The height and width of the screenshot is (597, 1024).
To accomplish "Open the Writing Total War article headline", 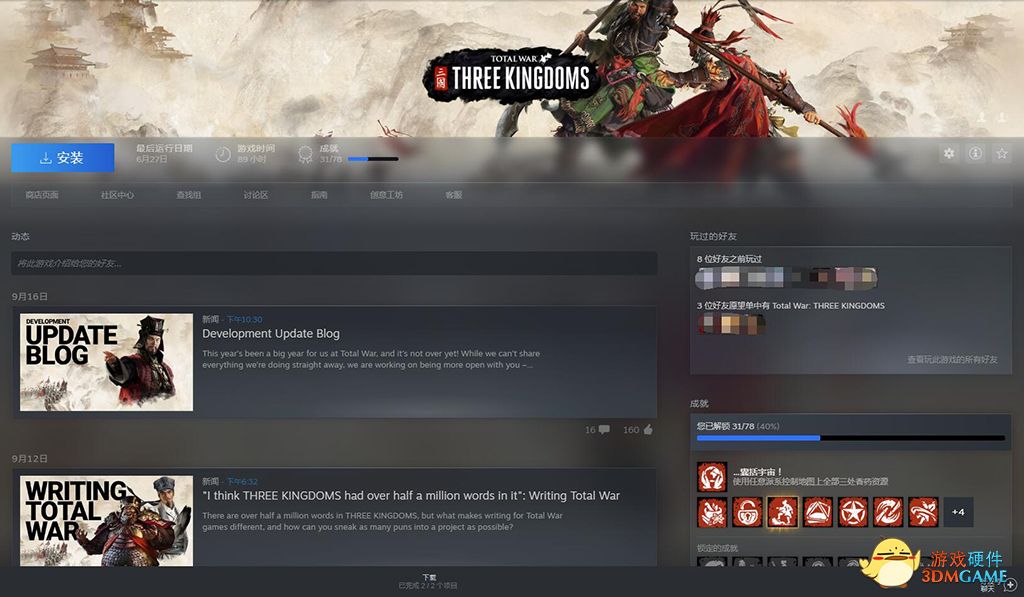I will (411, 496).
